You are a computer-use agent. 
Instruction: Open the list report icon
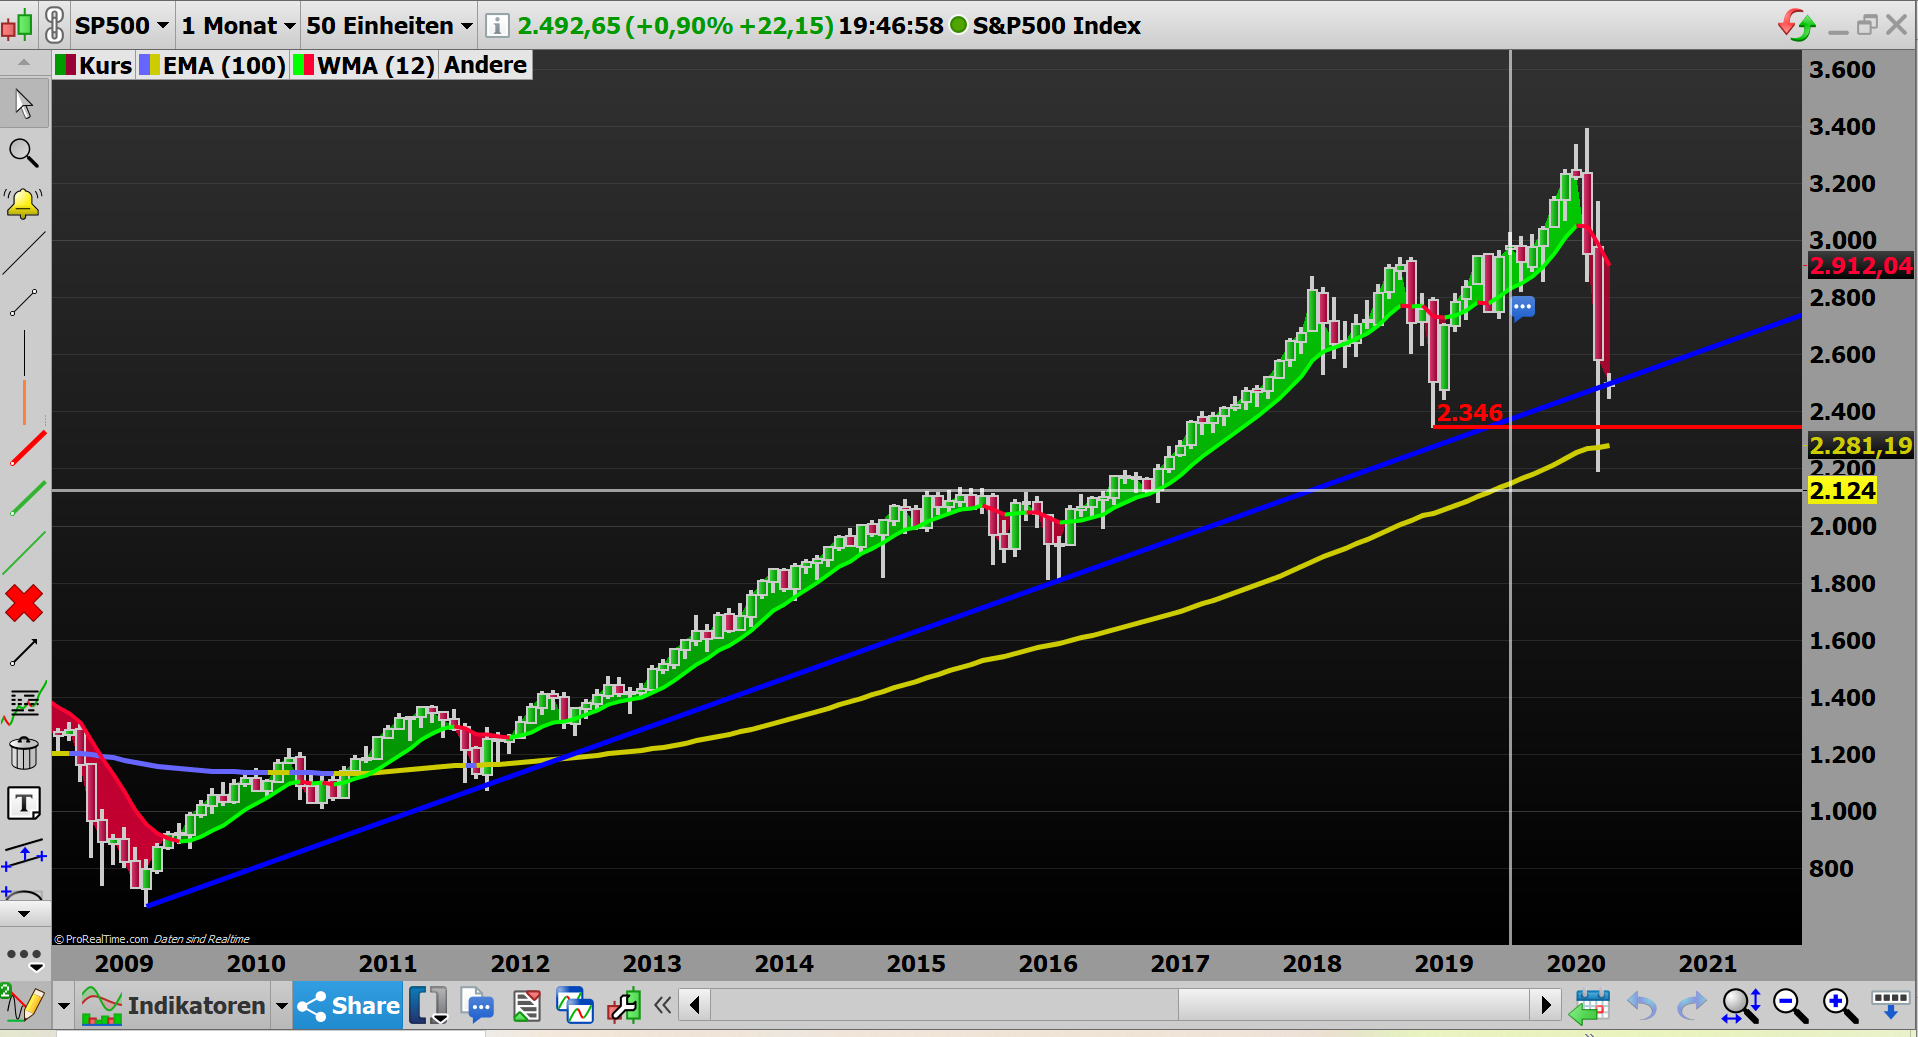pyautogui.click(x=527, y=1005)
